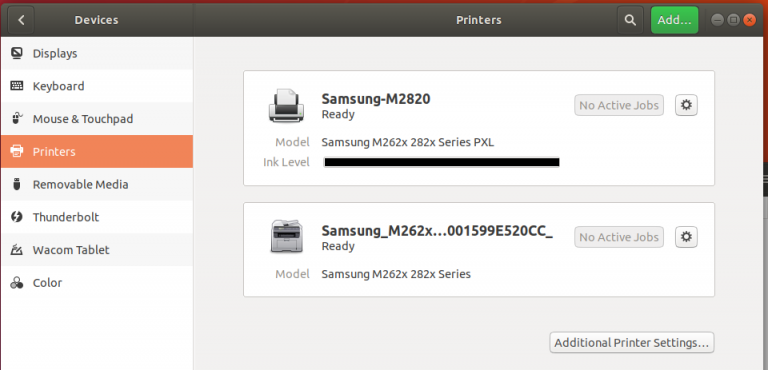Click the Samsung_M262x multifunction printer icon
The image size is (768, 370).
tap(287, 237)
